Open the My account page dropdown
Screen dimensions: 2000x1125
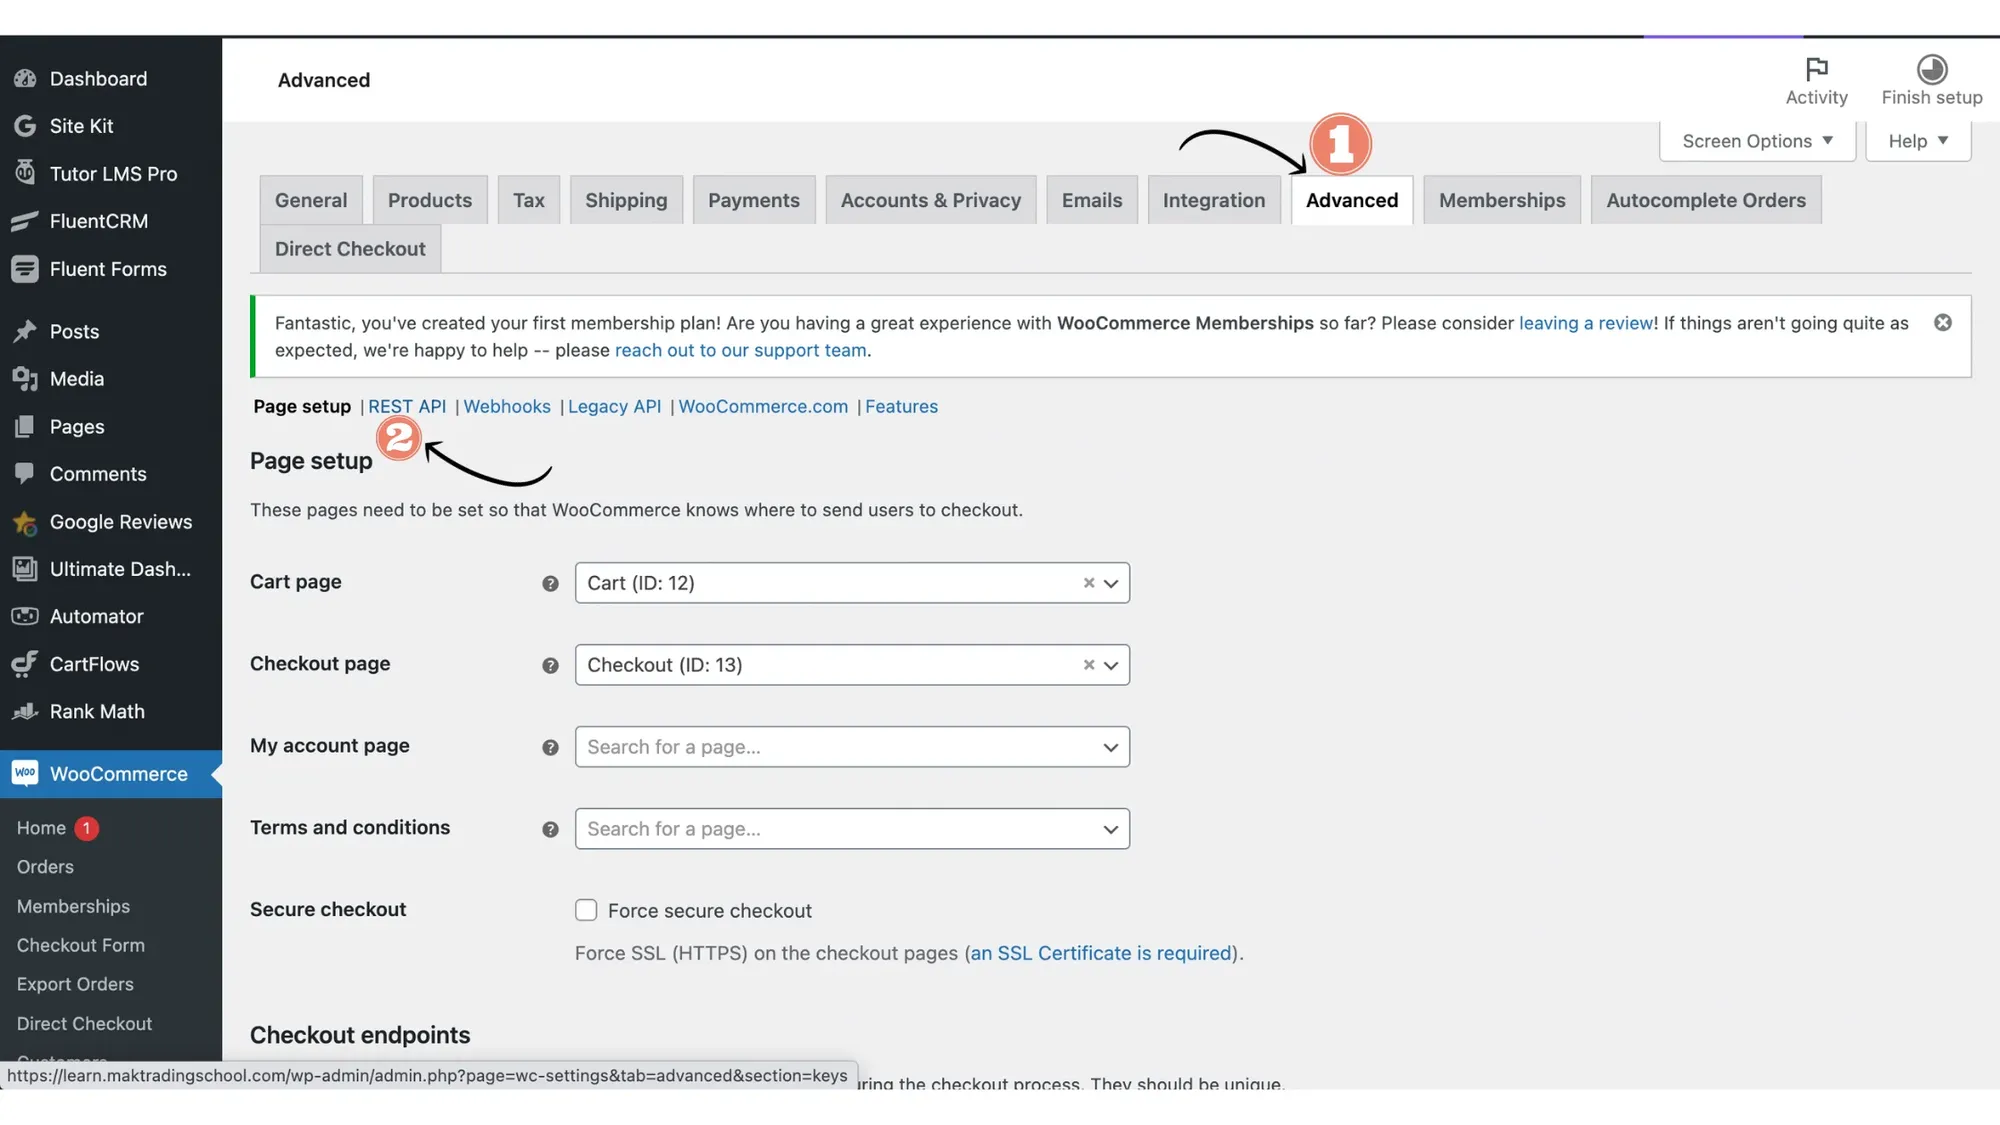point(851,747)
